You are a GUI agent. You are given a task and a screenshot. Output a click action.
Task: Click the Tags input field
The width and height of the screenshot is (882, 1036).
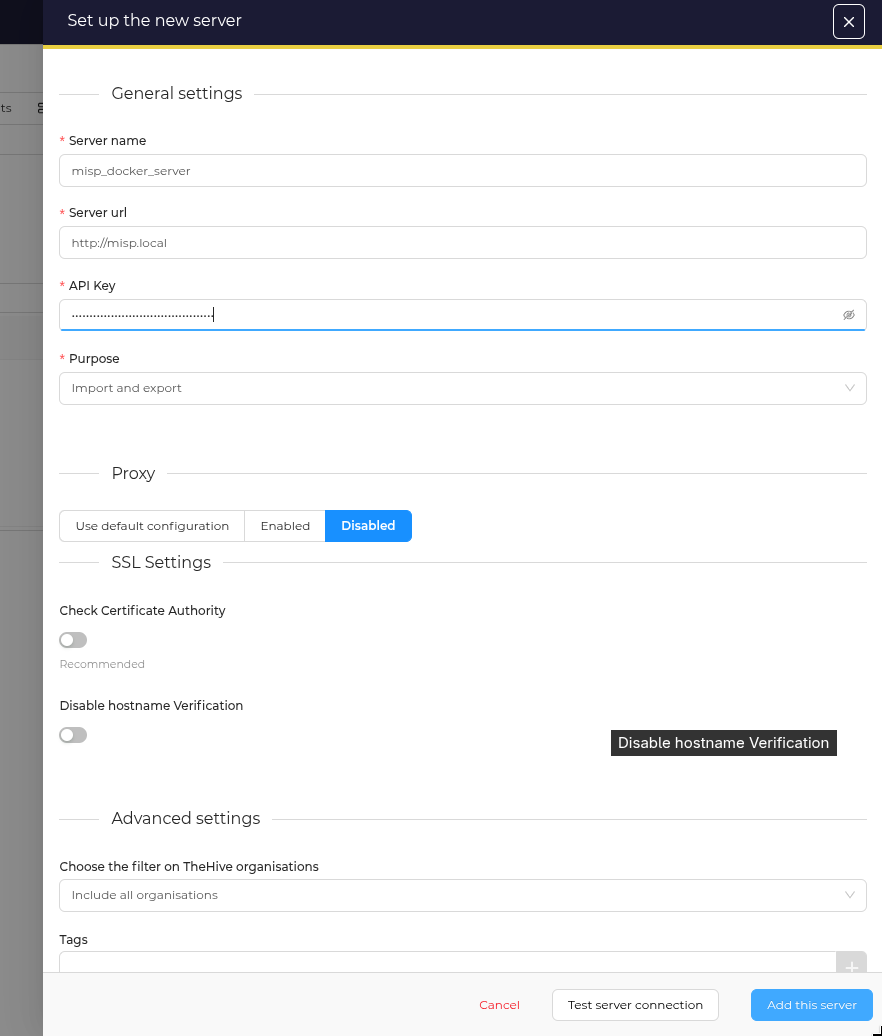[448, 962]
